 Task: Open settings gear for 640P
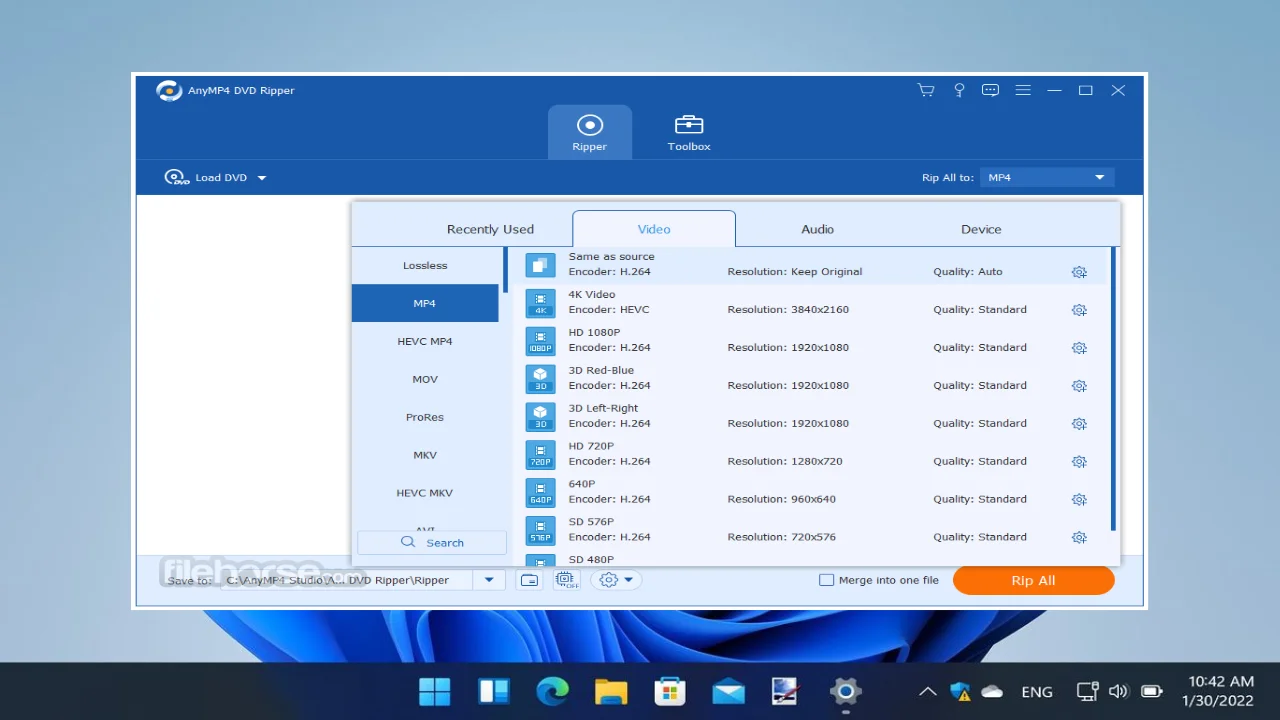click(x=1079, y=500)
